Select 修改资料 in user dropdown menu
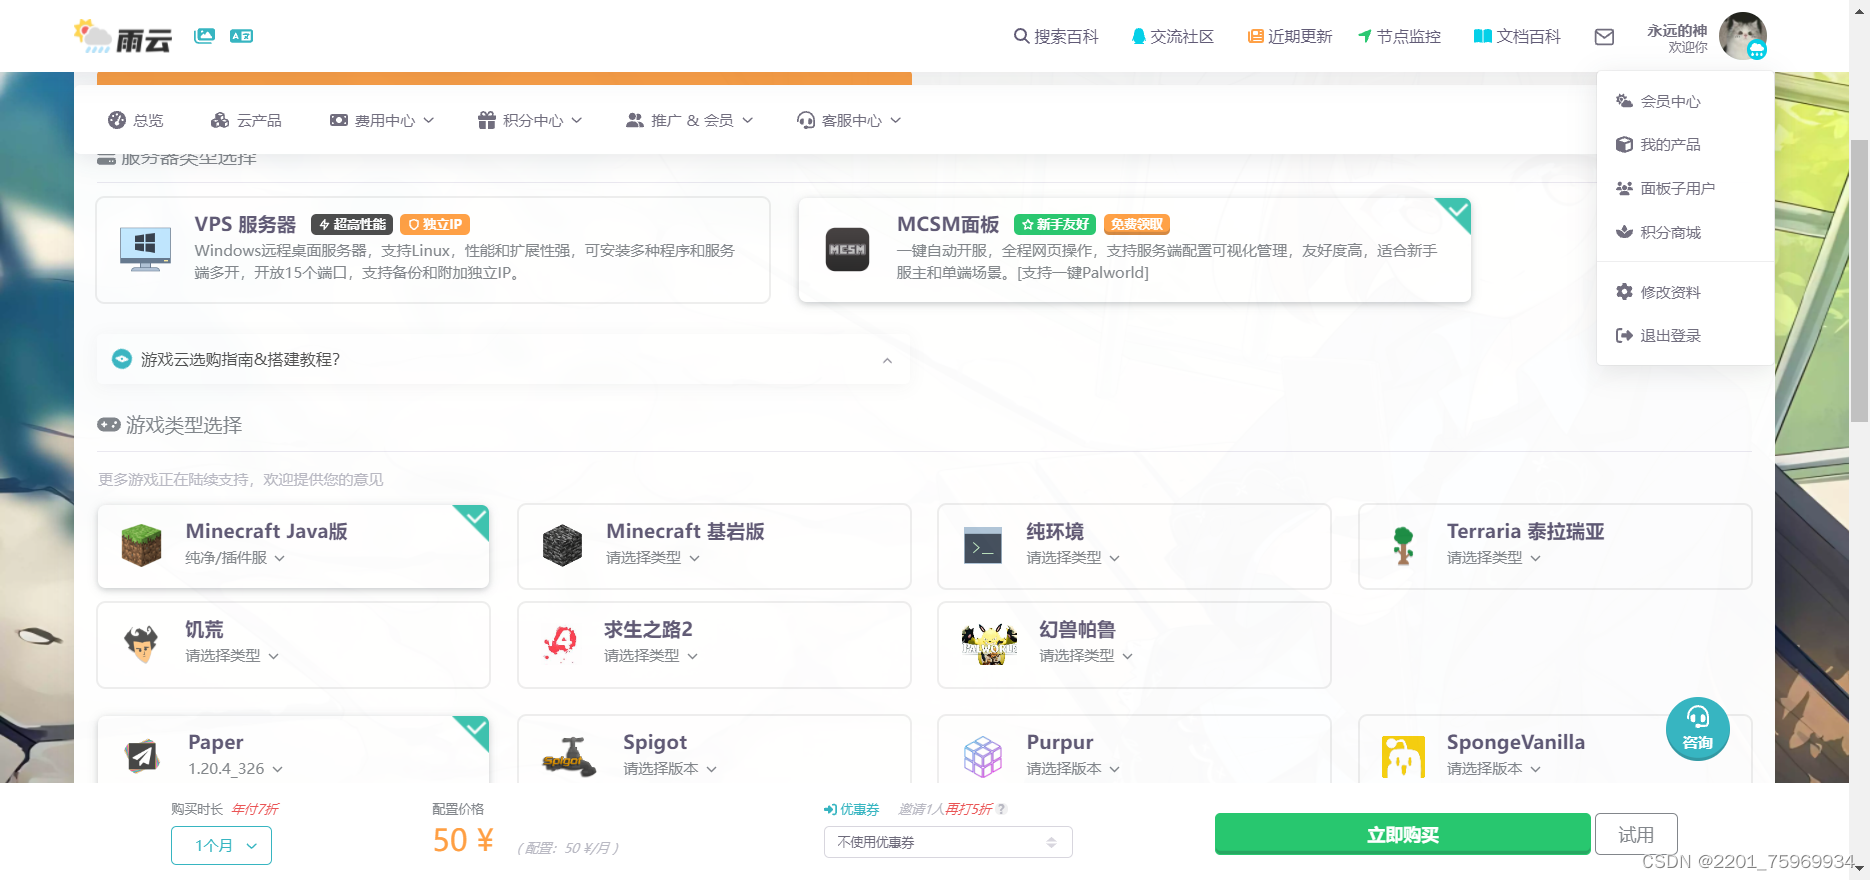Viewport: 1870px width, 880px height. [1685, 292]
